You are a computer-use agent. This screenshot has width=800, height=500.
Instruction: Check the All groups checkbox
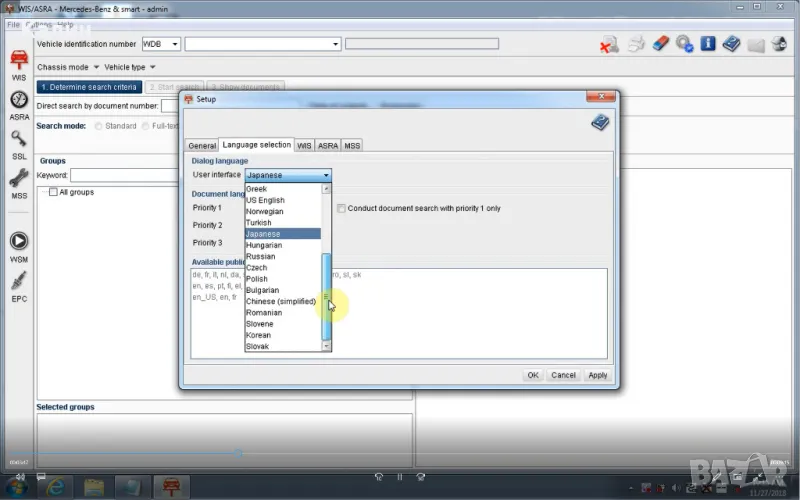(54, 192)
